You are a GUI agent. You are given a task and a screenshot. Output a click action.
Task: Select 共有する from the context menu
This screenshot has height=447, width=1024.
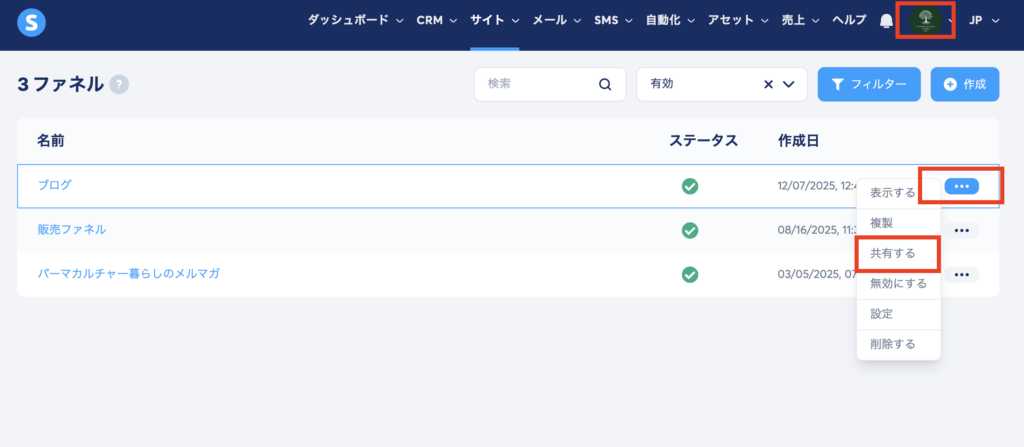coord(893,253)
